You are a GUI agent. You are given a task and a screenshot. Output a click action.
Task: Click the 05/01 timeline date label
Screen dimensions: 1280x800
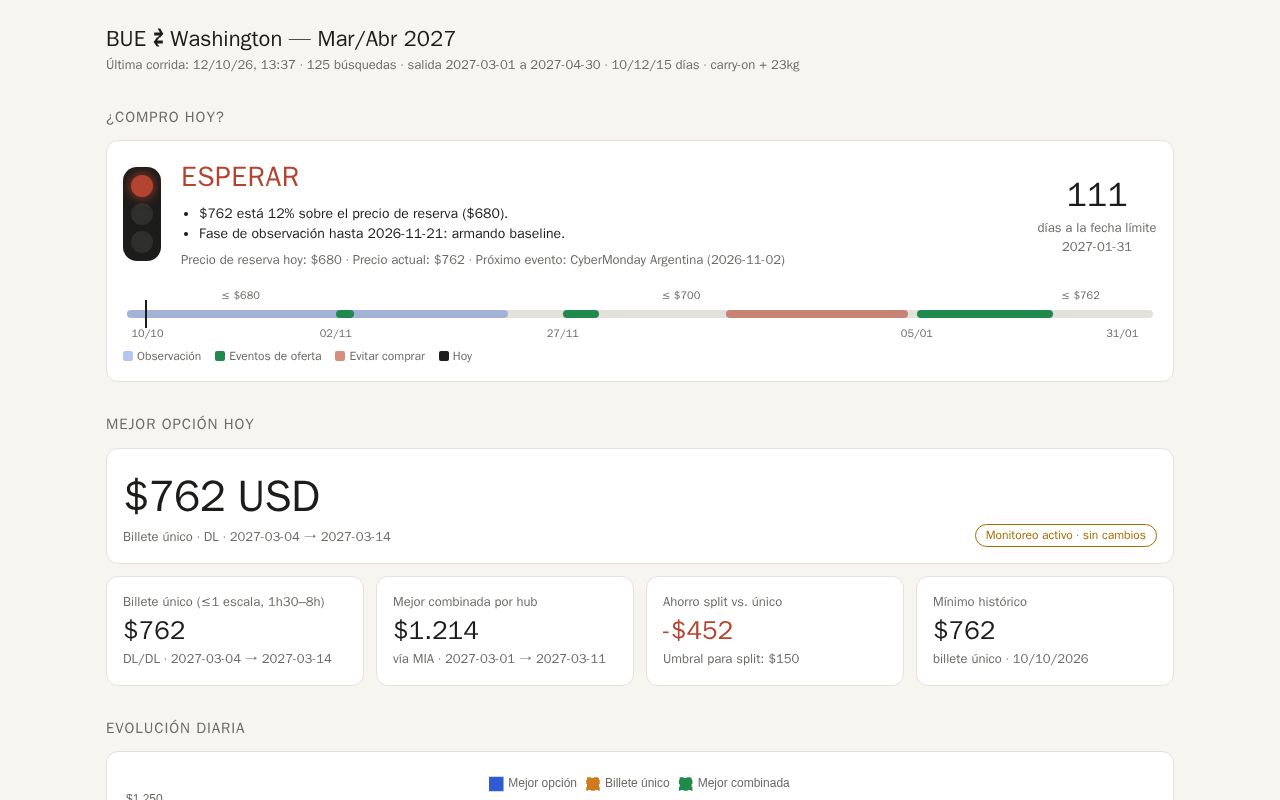pyautogui.click(x=916, y=334)
